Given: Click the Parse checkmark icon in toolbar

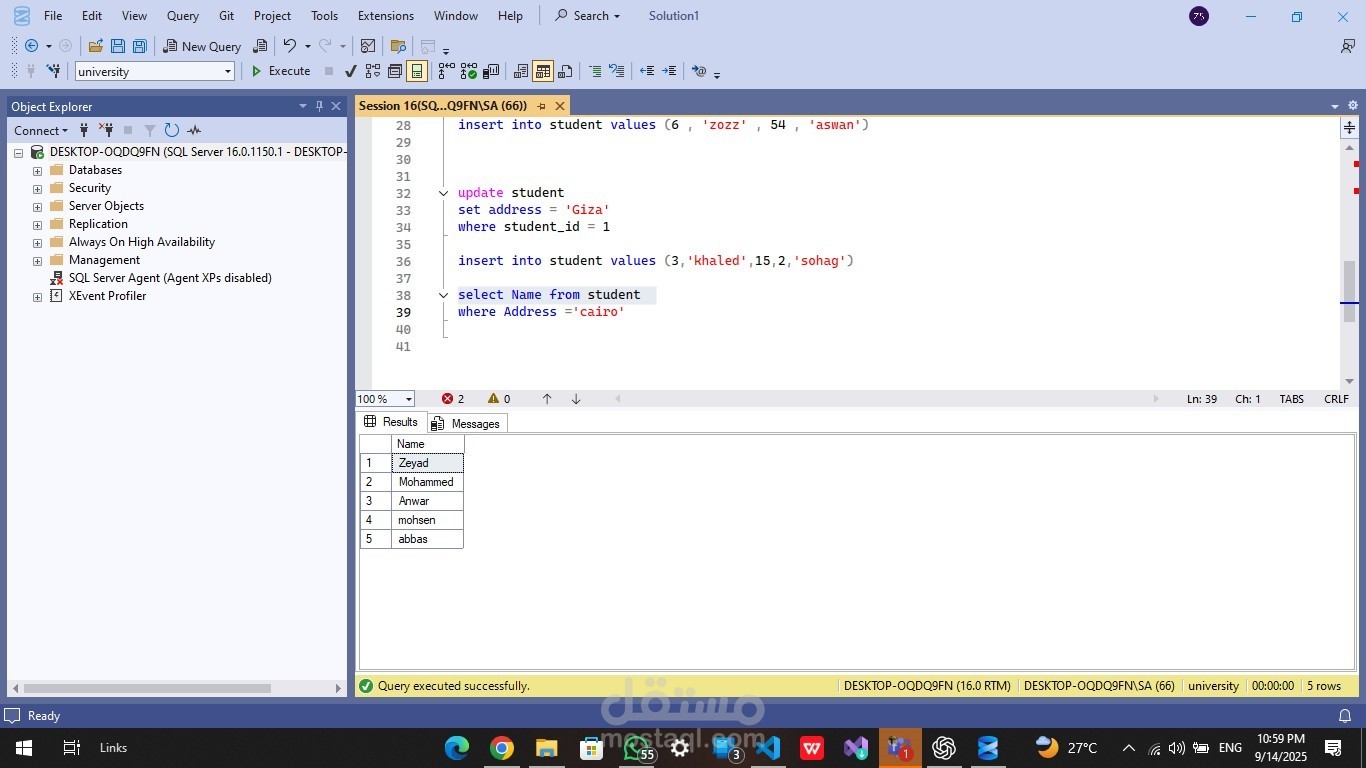Looking at the screenshot, I should 350,71.
